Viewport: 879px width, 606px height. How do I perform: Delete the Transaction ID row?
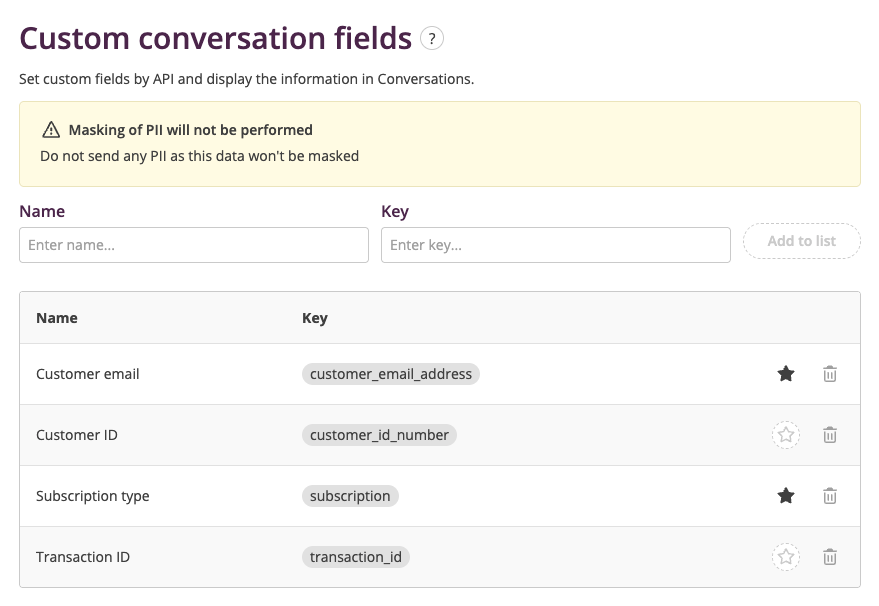coord(830,557)
